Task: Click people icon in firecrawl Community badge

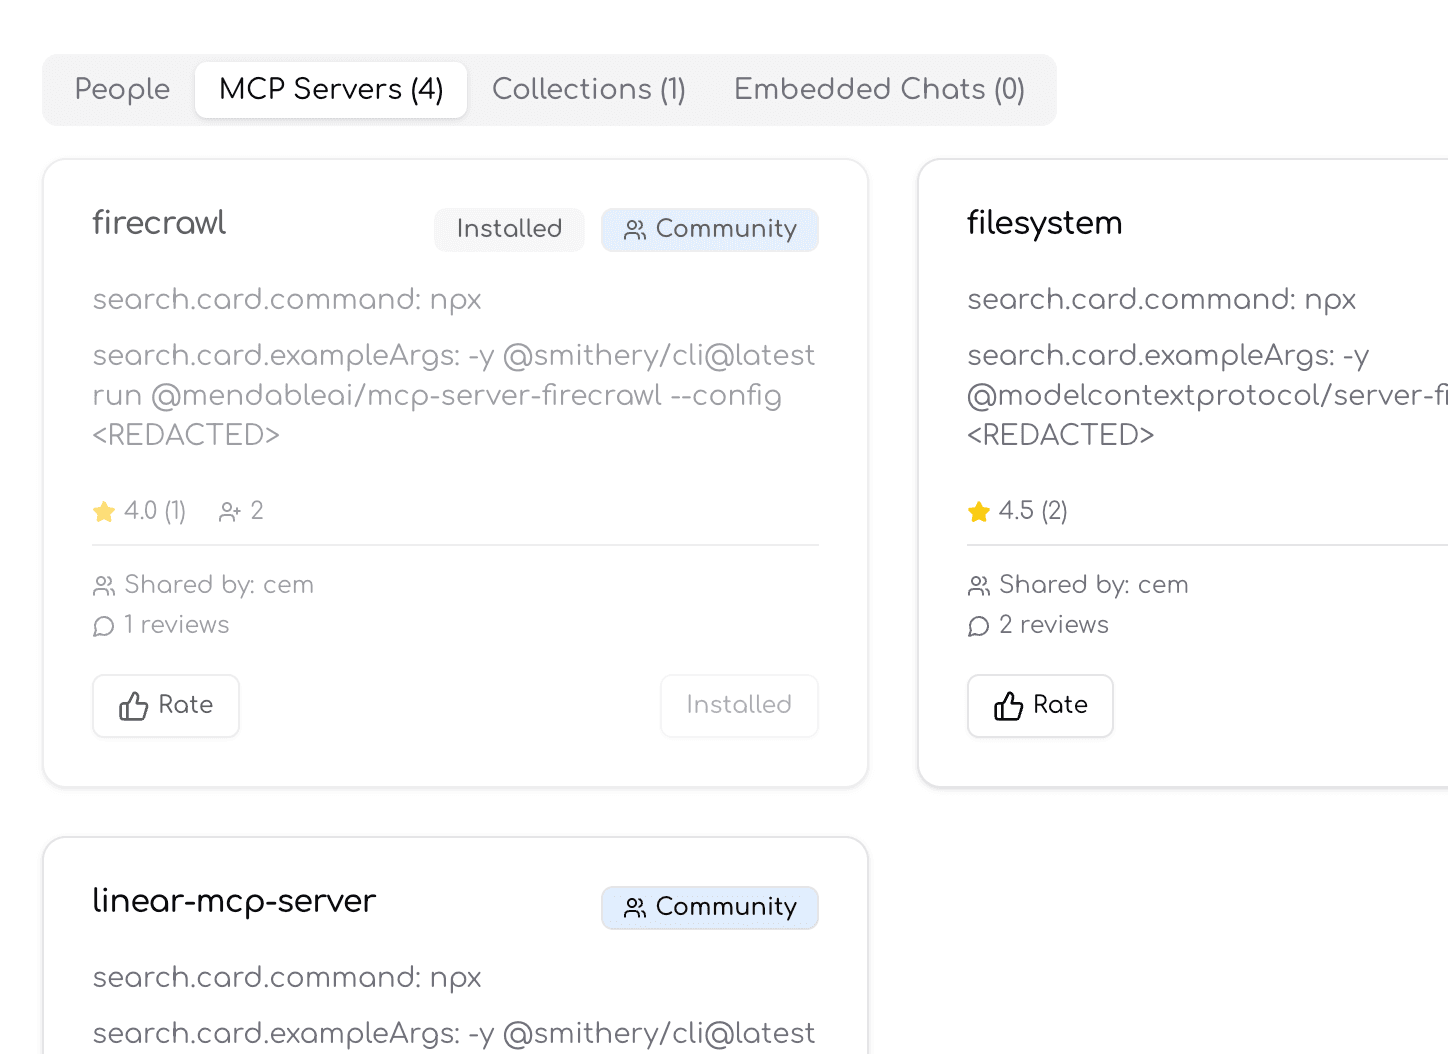Action: [635, 230]
